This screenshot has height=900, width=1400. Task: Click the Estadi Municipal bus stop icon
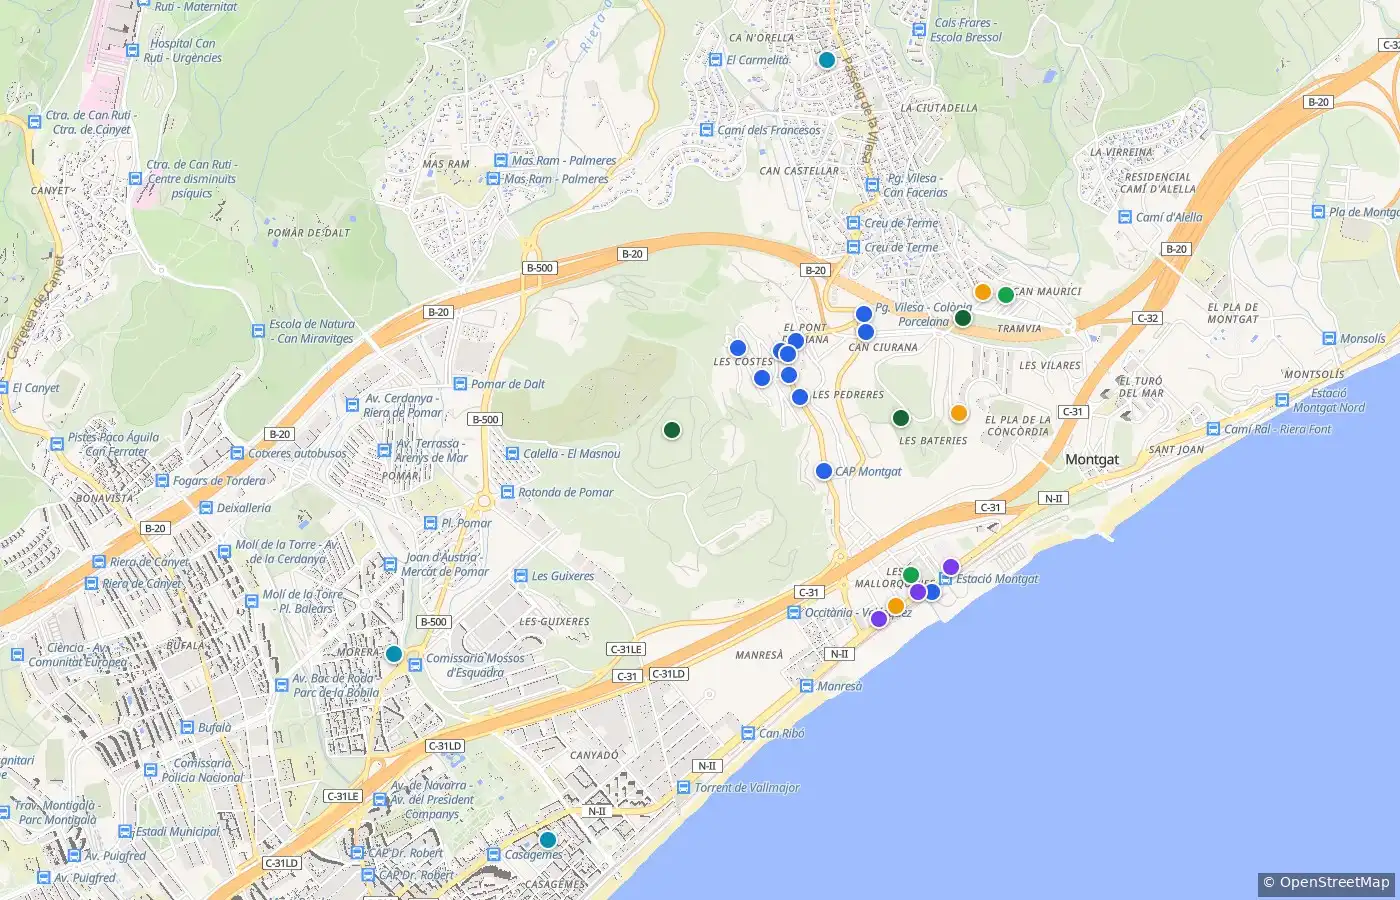[x=124, y=831]
